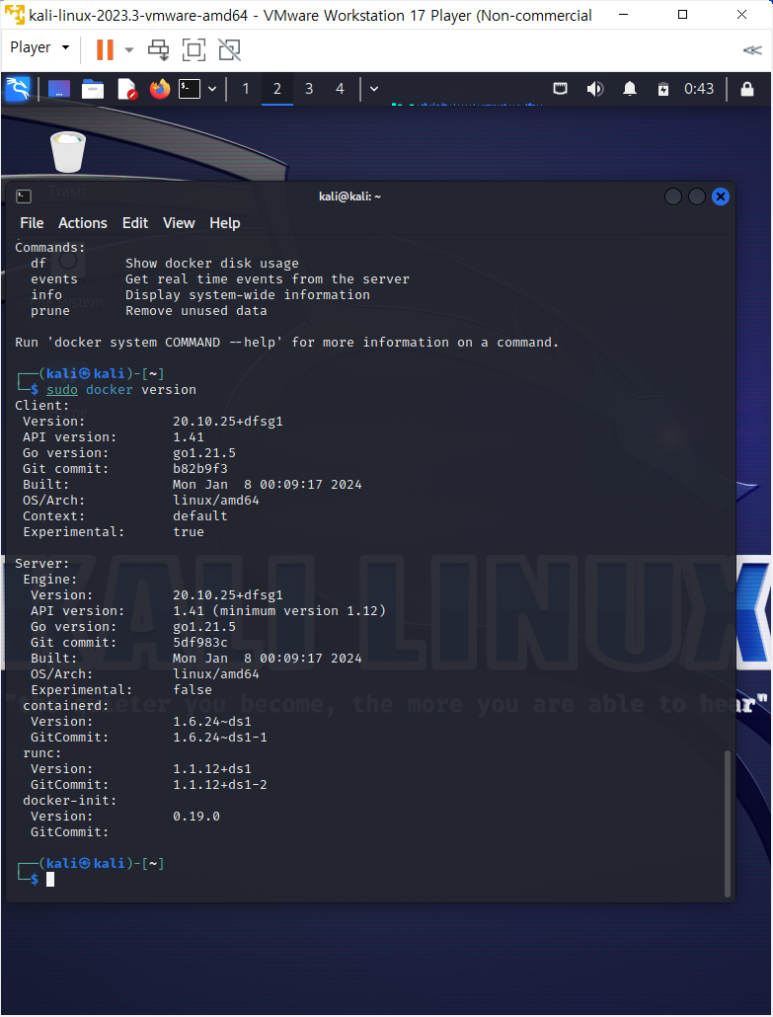Click the 0:43 panel clock
Viewport: 773px width, 1017px height.
699,89
